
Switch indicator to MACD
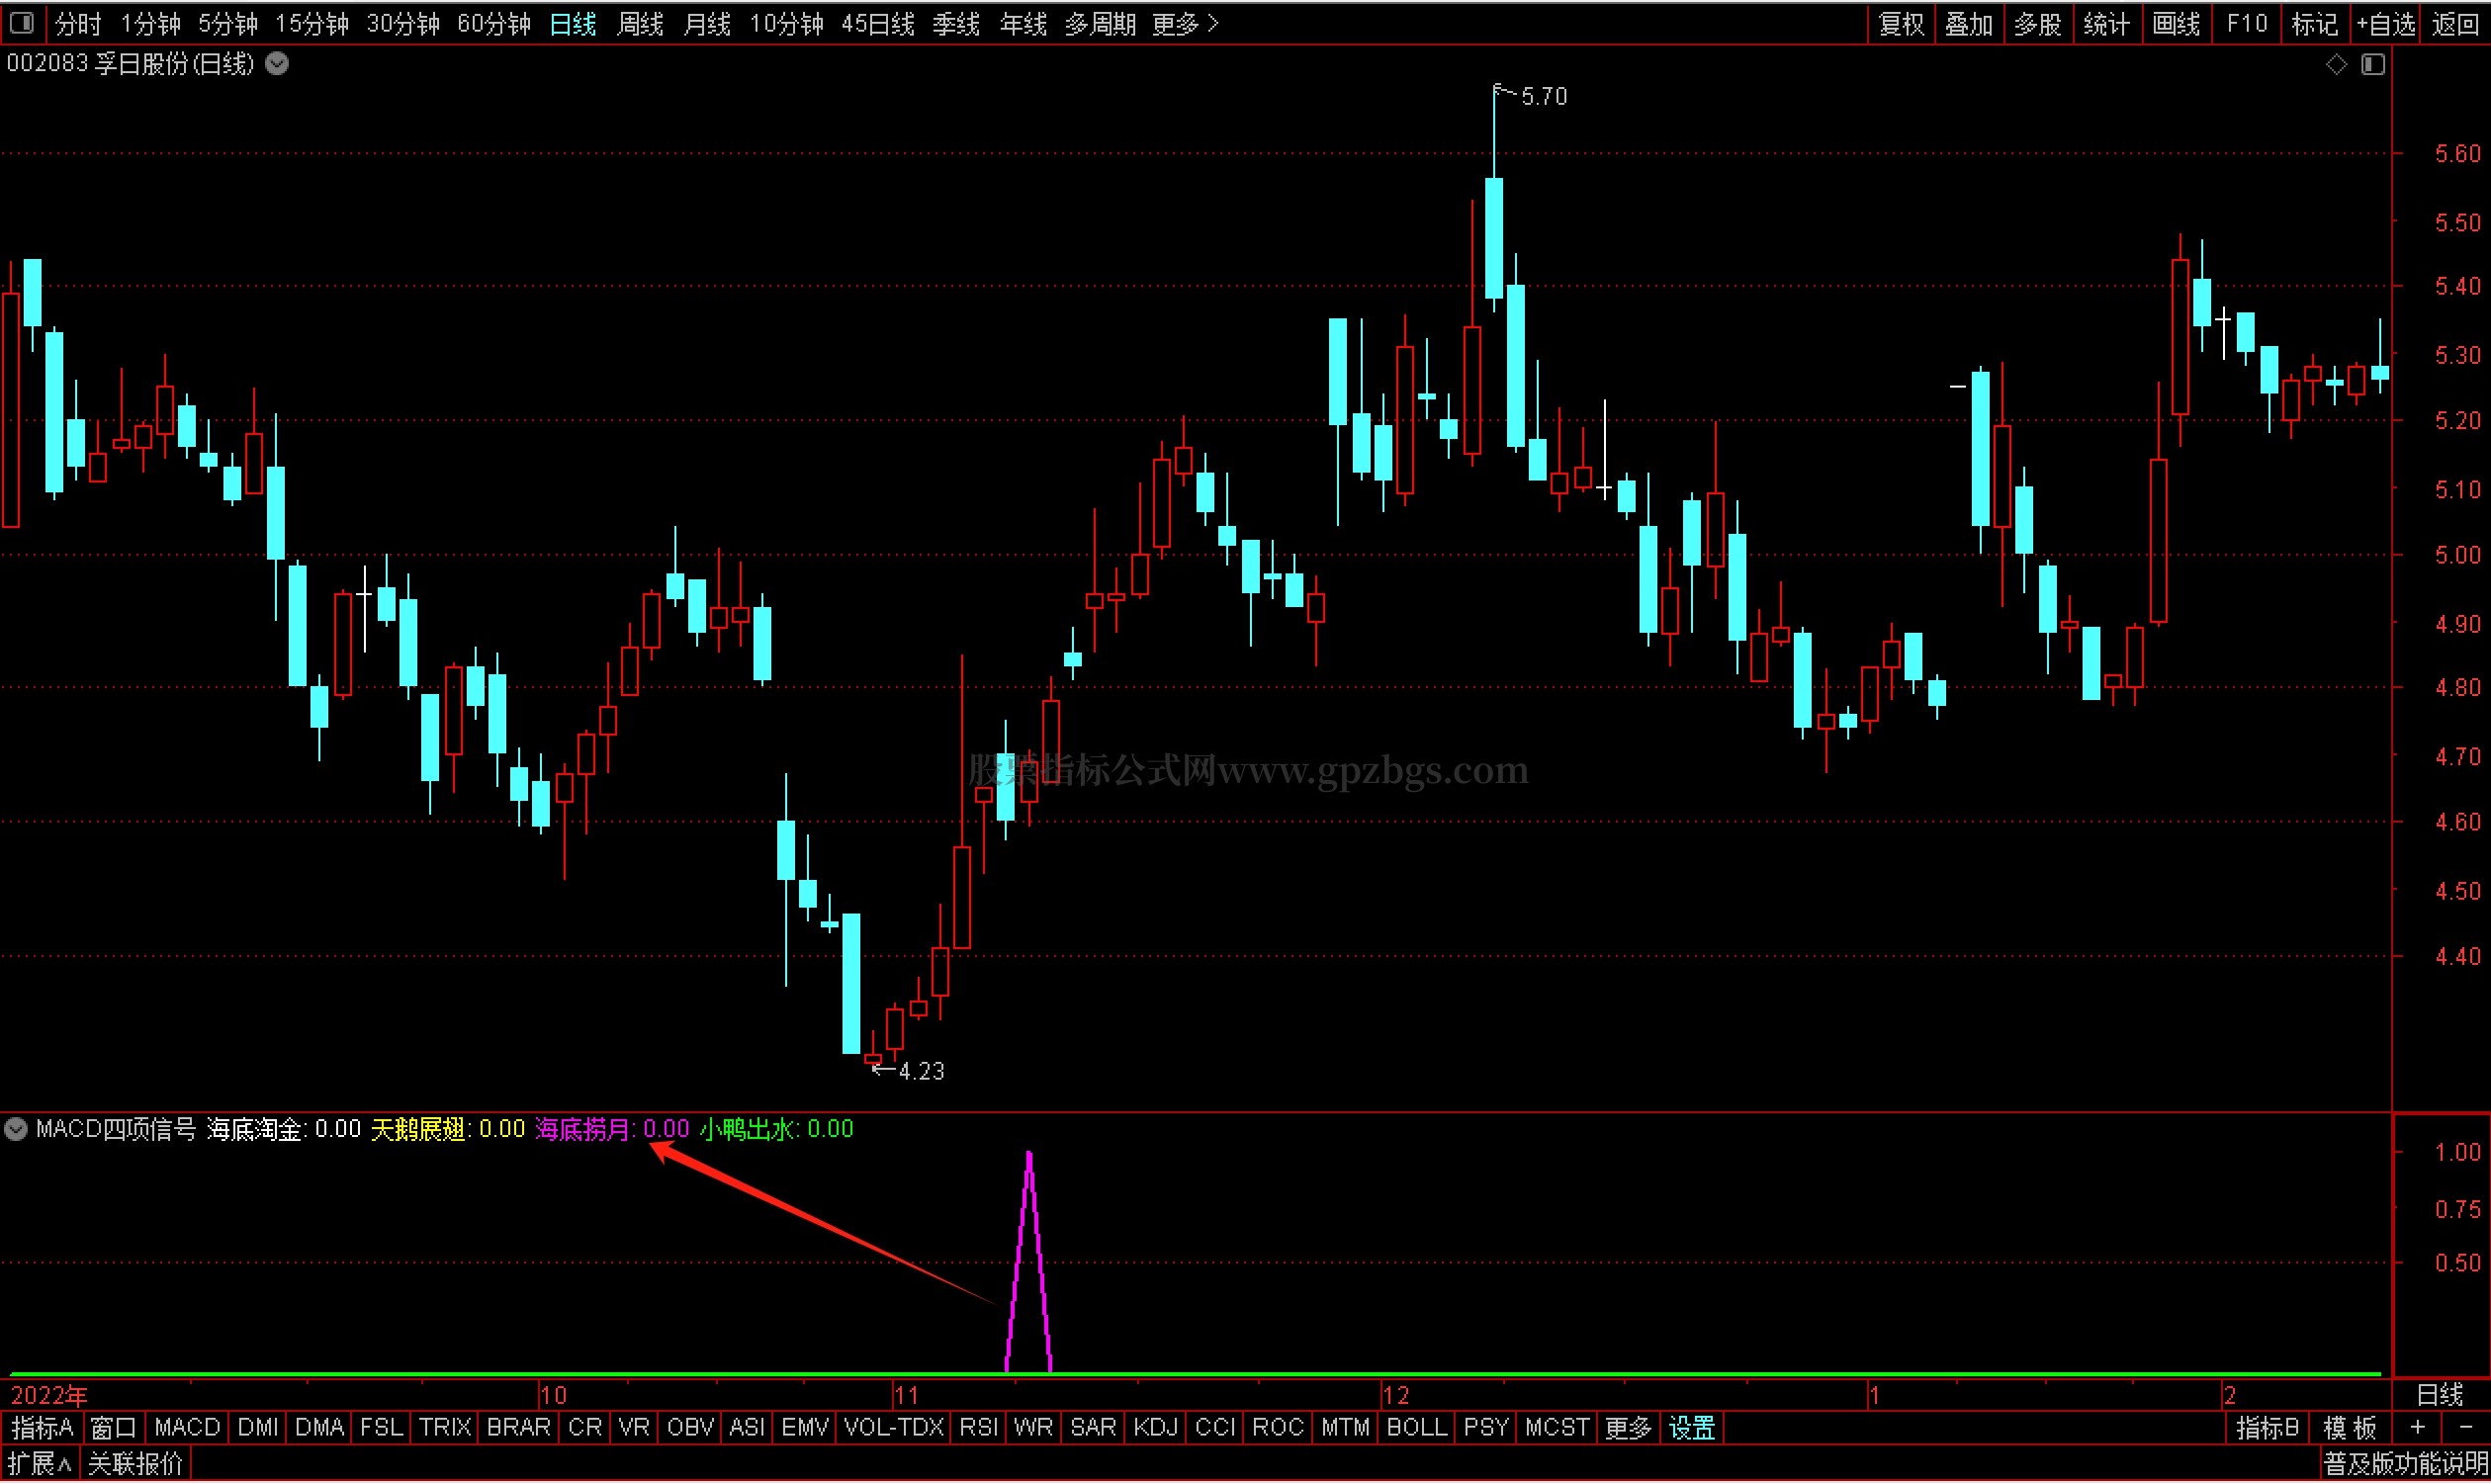[x=187, y=1430]
